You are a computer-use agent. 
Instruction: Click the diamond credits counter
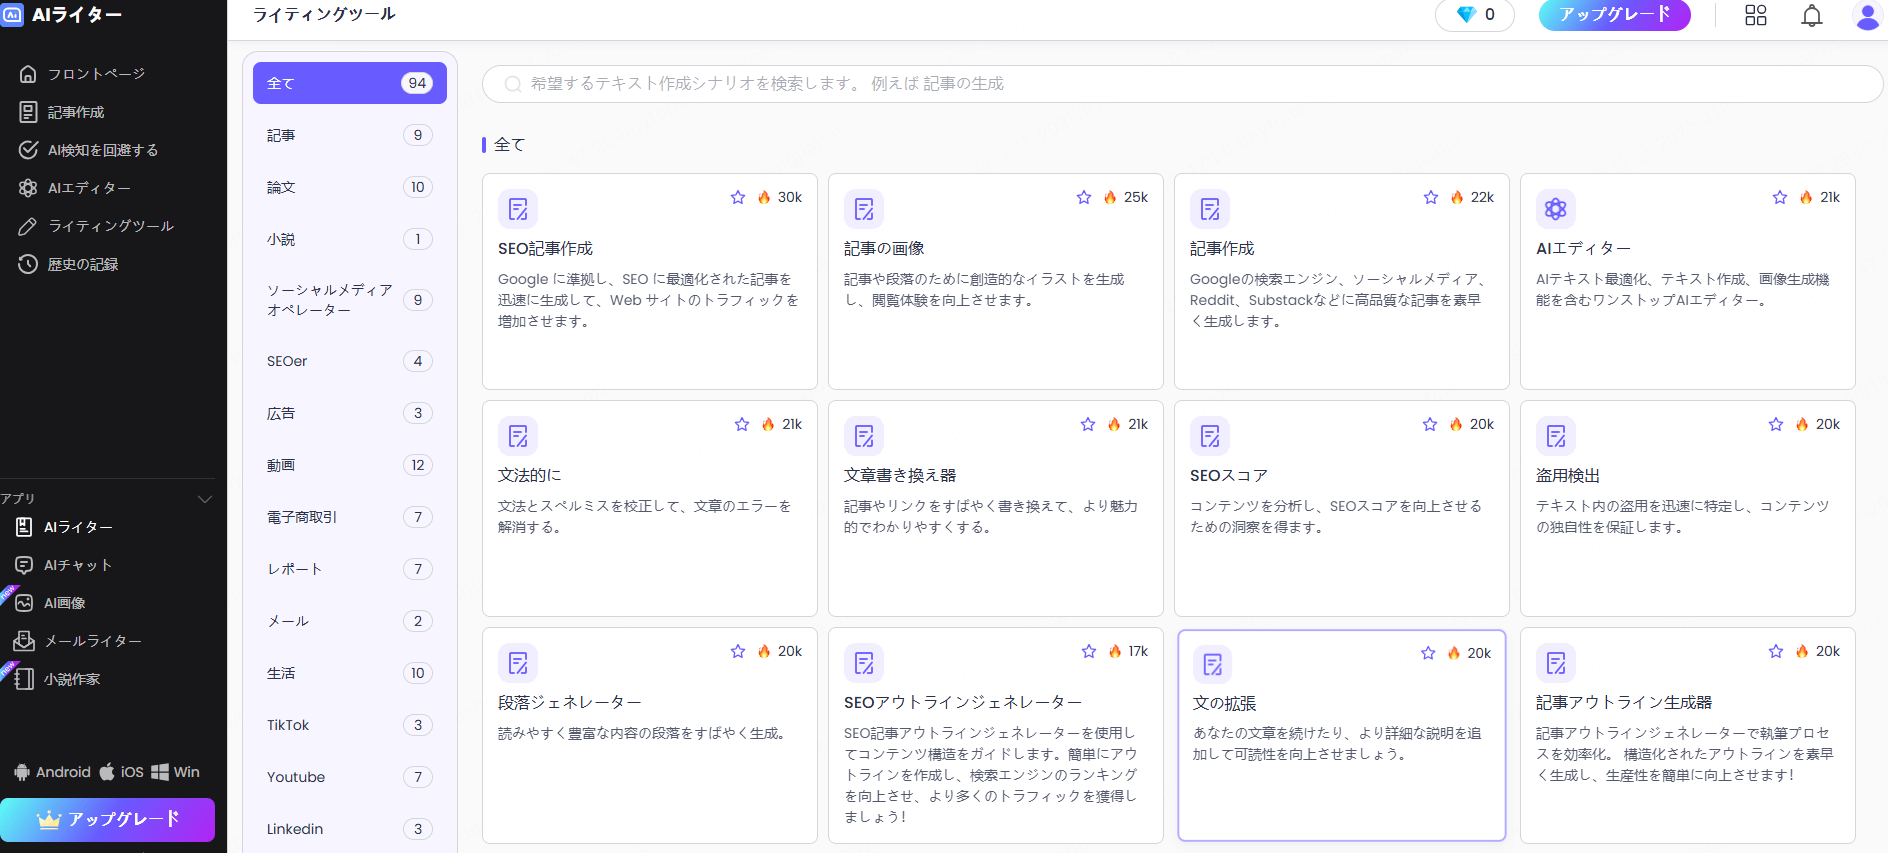[x=1475, y=15]
